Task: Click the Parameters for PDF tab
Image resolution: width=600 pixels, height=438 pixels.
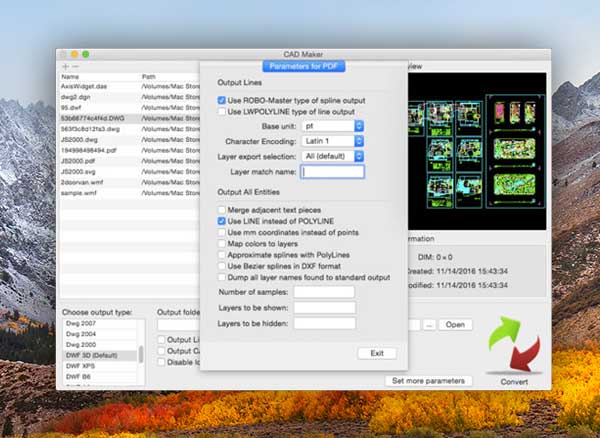Action: [303, 66]
